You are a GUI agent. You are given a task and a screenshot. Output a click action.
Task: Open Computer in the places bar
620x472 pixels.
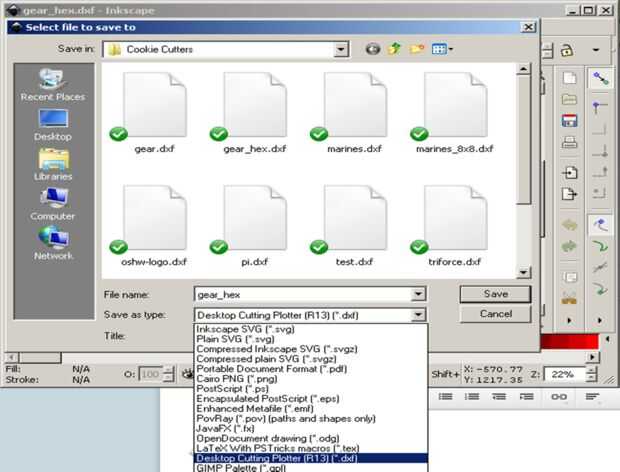click(x=53, y=204)
